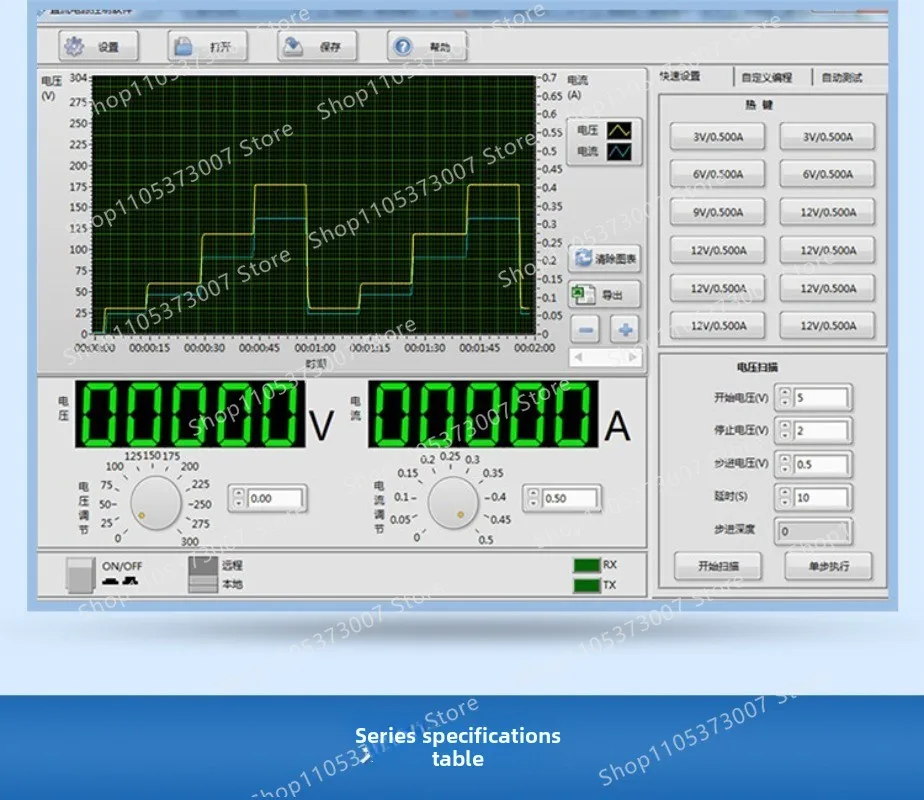
Task: Click the current value field showing 0.50
Action: (x=570, y=498)
